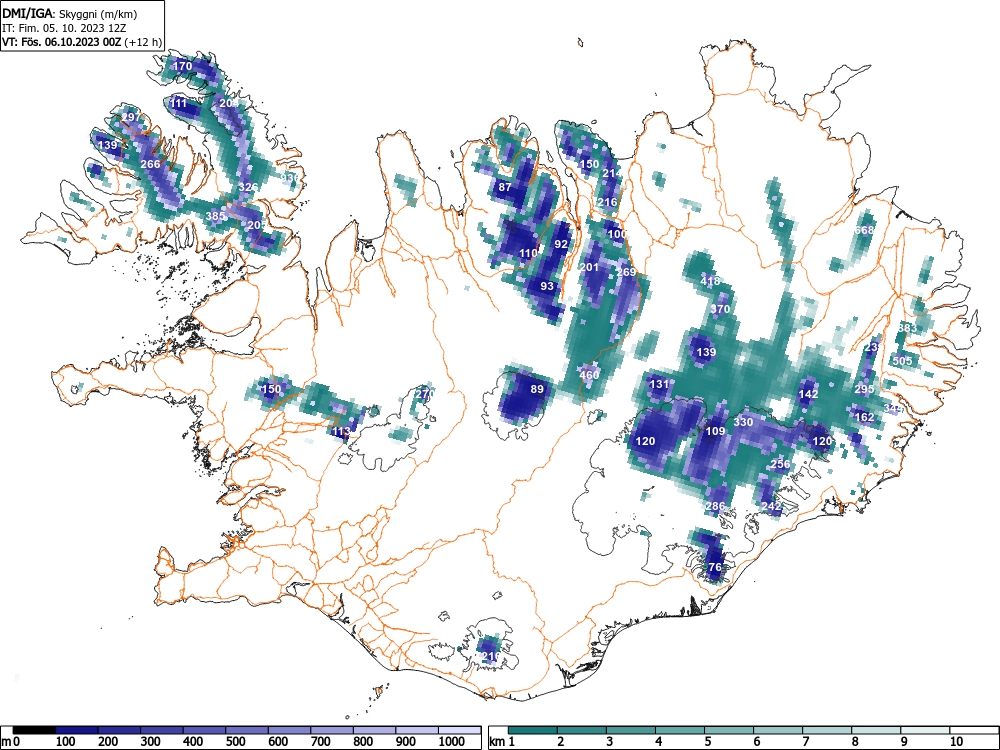The image size is (1000, 750).
Task: Select the map value label 142
Action: click(x=808, y=393)
